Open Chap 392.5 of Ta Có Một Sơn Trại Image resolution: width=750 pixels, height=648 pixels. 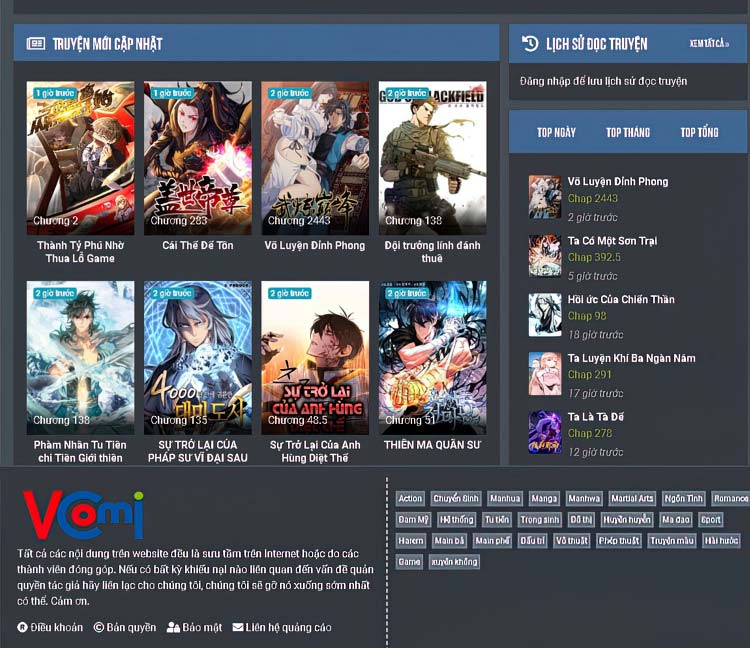click(x=594, y=257)
